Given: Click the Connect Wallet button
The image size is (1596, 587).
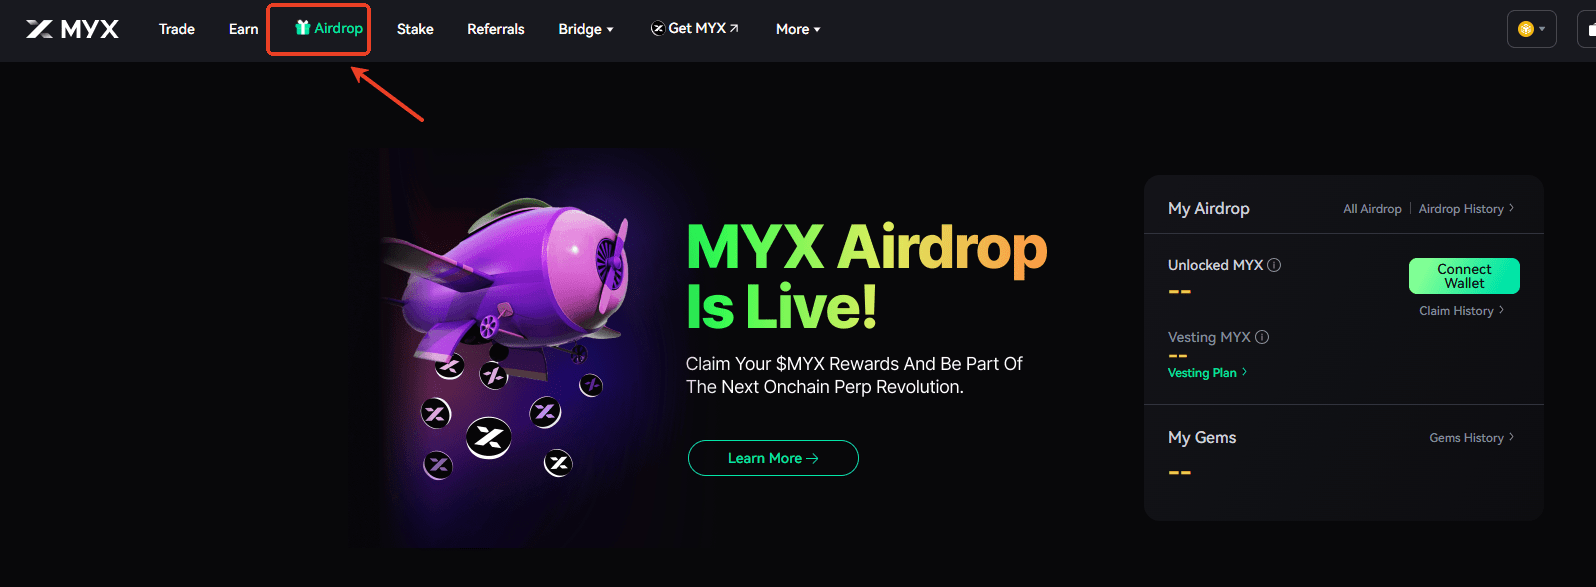Looking at the screenshot, I should 1464,276.
